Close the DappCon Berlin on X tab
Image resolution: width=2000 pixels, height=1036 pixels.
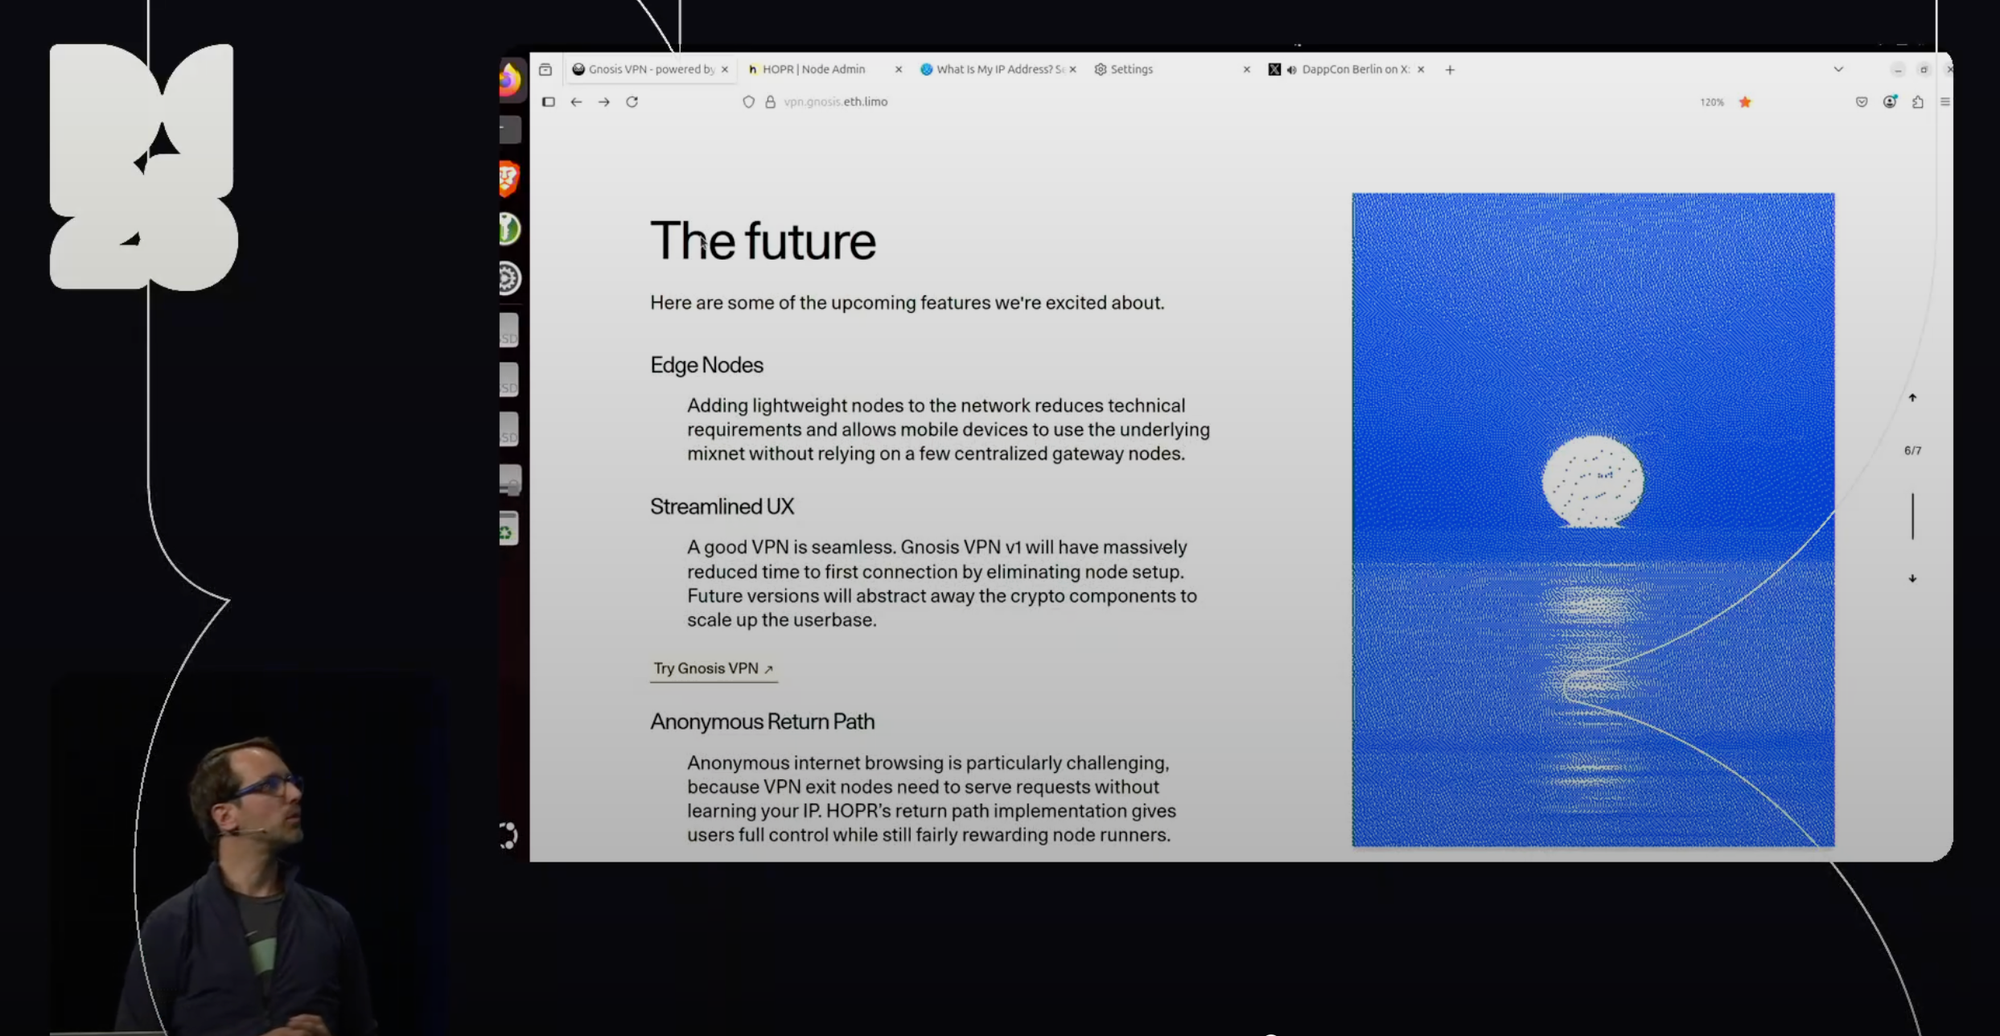(x=1420, y=70)
